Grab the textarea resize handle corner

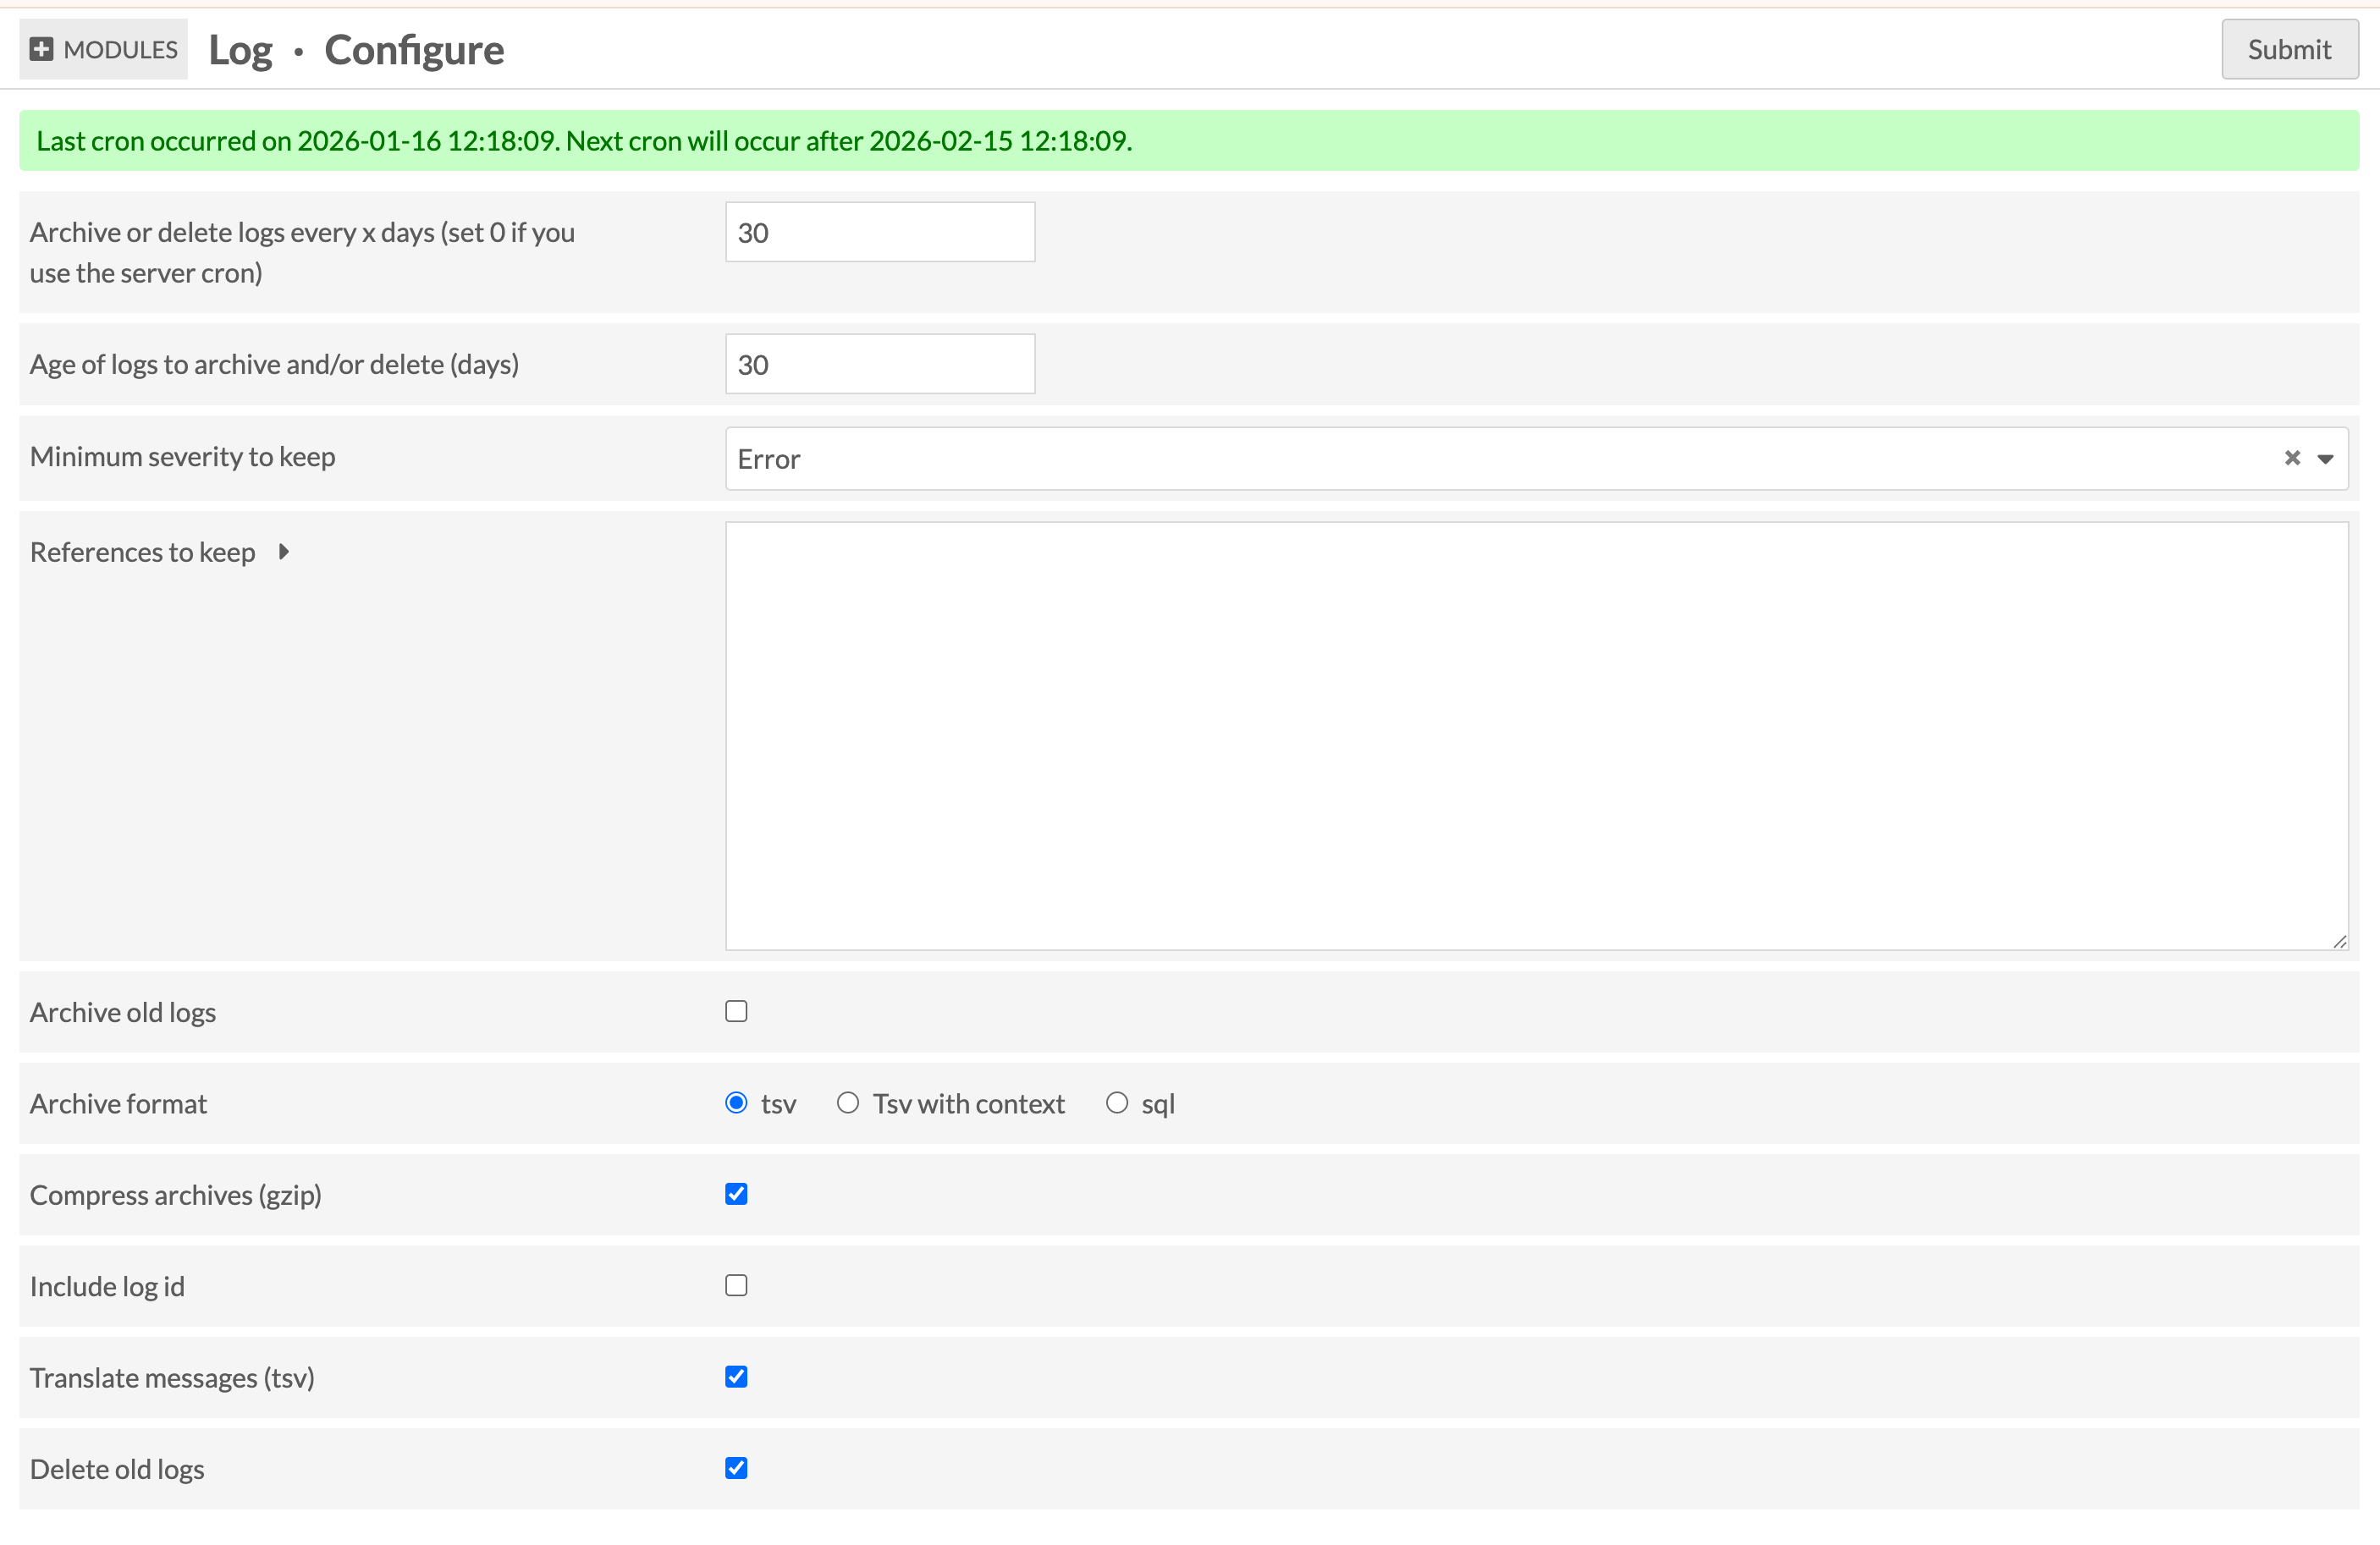2339,941
